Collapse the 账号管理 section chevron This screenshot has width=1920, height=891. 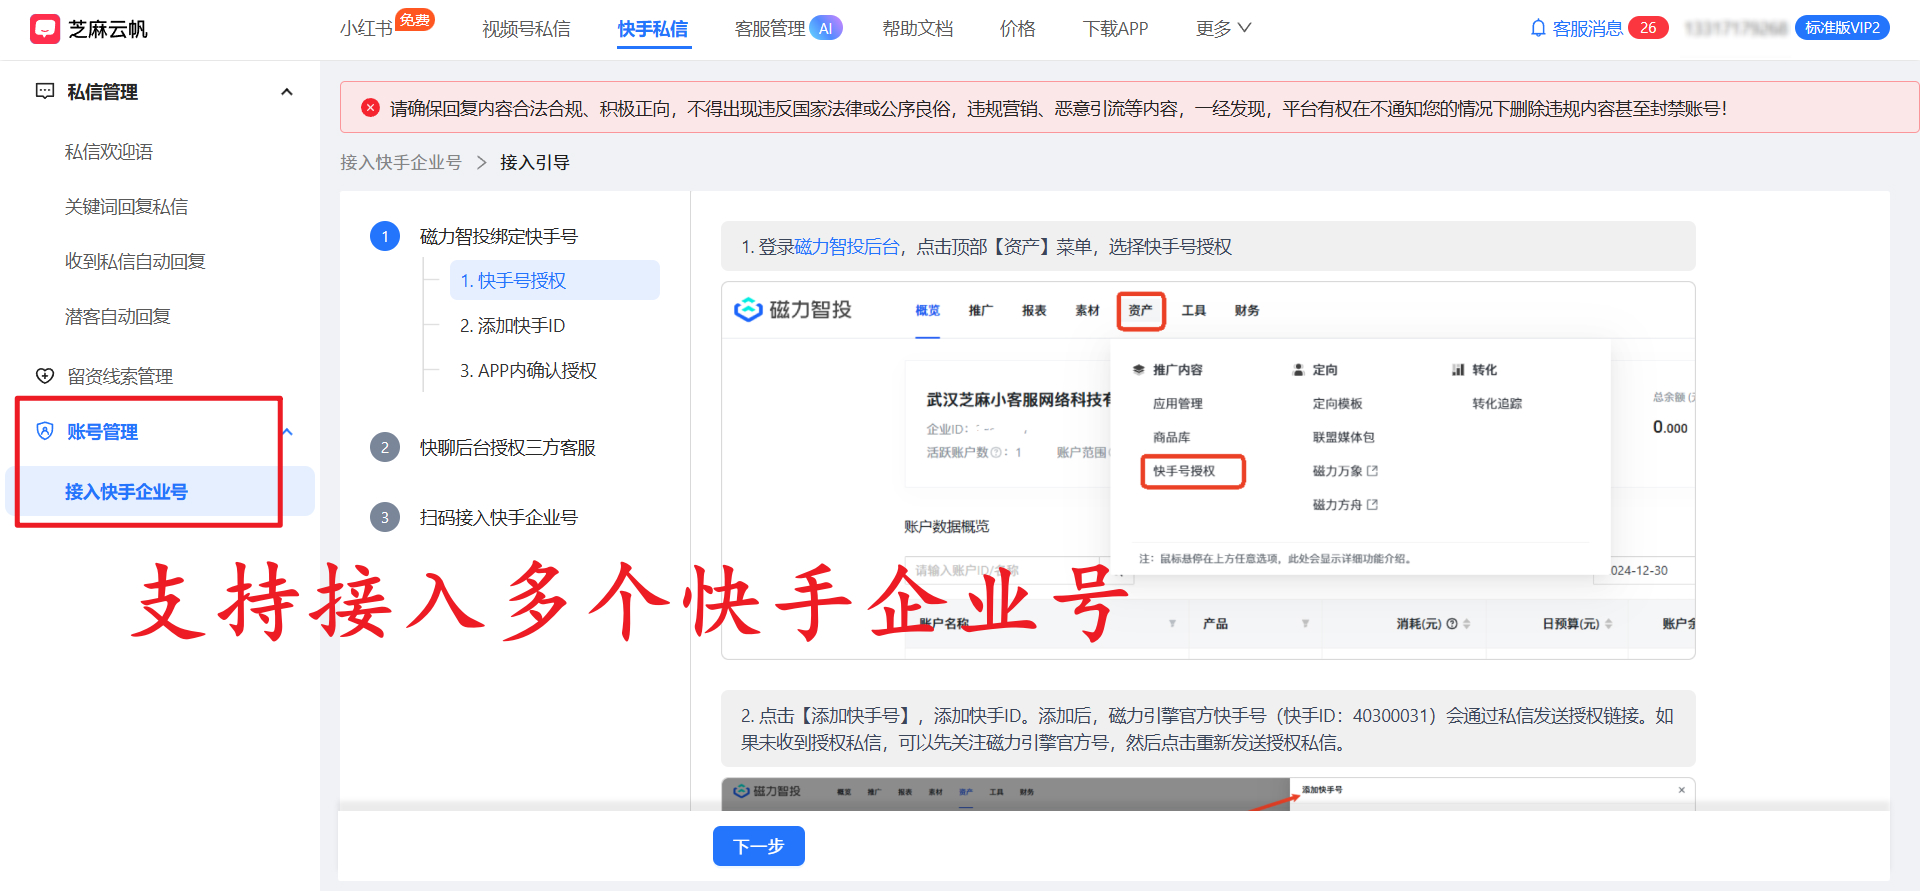[287, 432]
